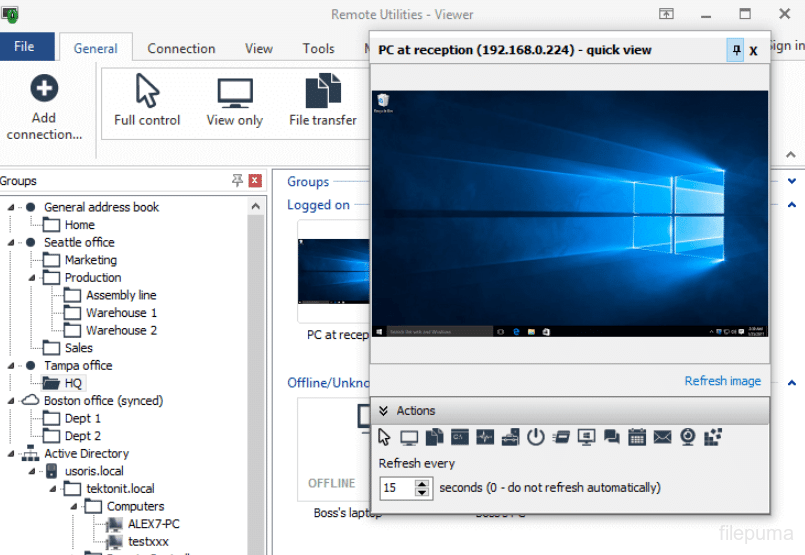Launch View only mode from the ribbon

coord(235,101)
